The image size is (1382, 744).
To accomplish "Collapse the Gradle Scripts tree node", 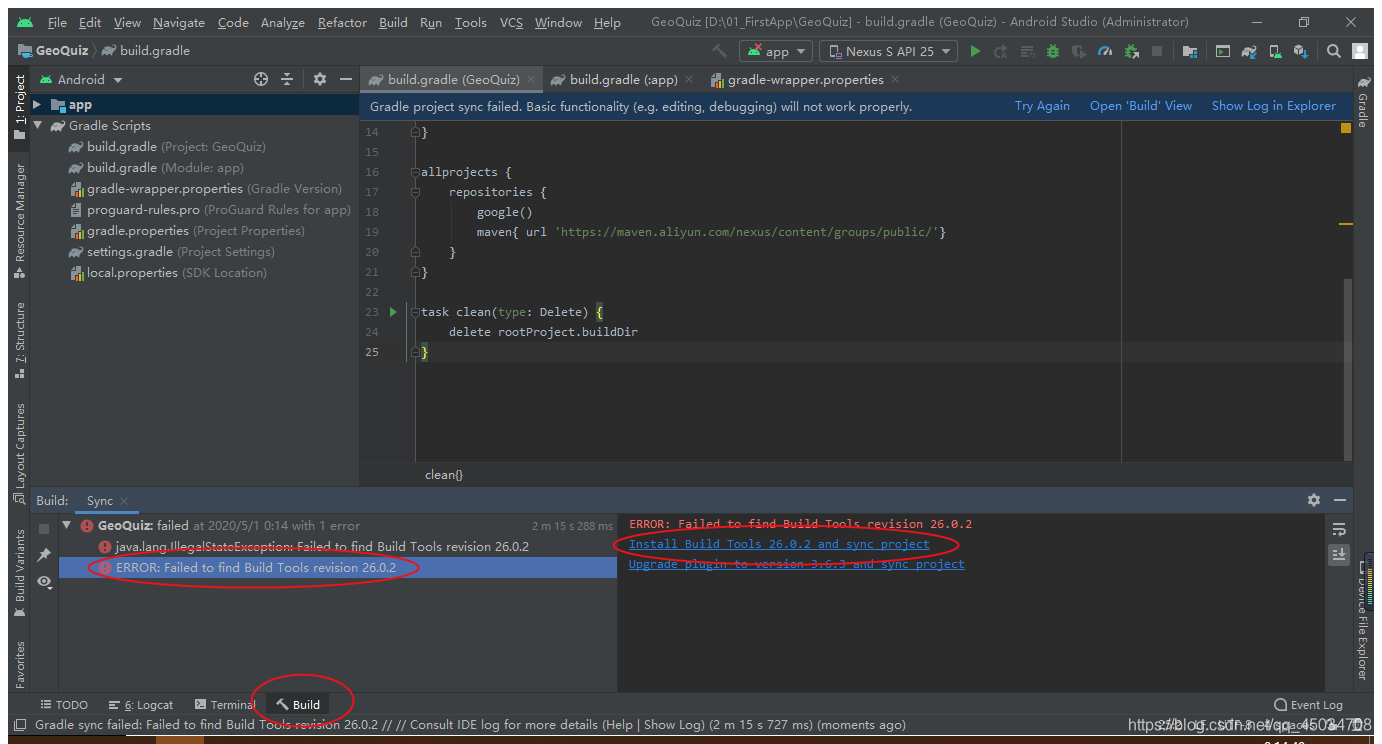I will (x=37, y=125).
